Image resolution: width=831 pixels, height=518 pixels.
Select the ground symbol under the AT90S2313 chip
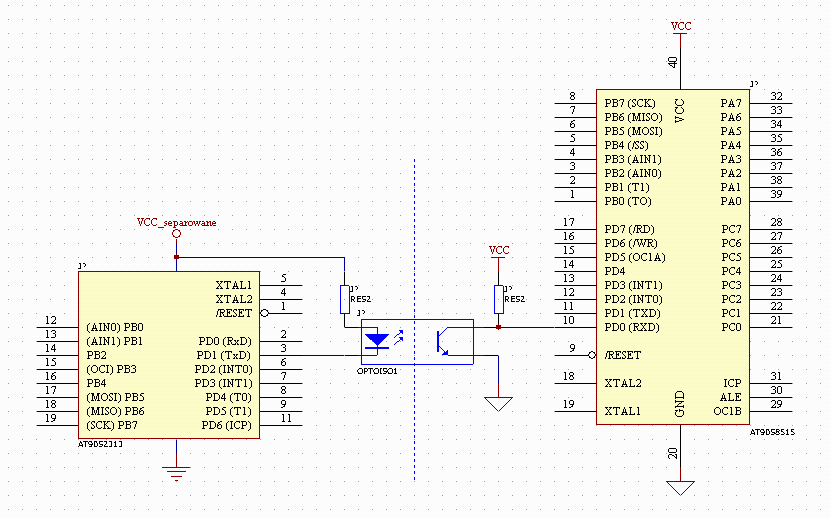177,473
